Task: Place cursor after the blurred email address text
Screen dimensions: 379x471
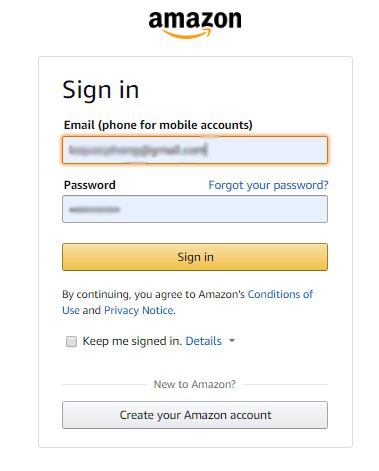Action: tap(207, 150)
